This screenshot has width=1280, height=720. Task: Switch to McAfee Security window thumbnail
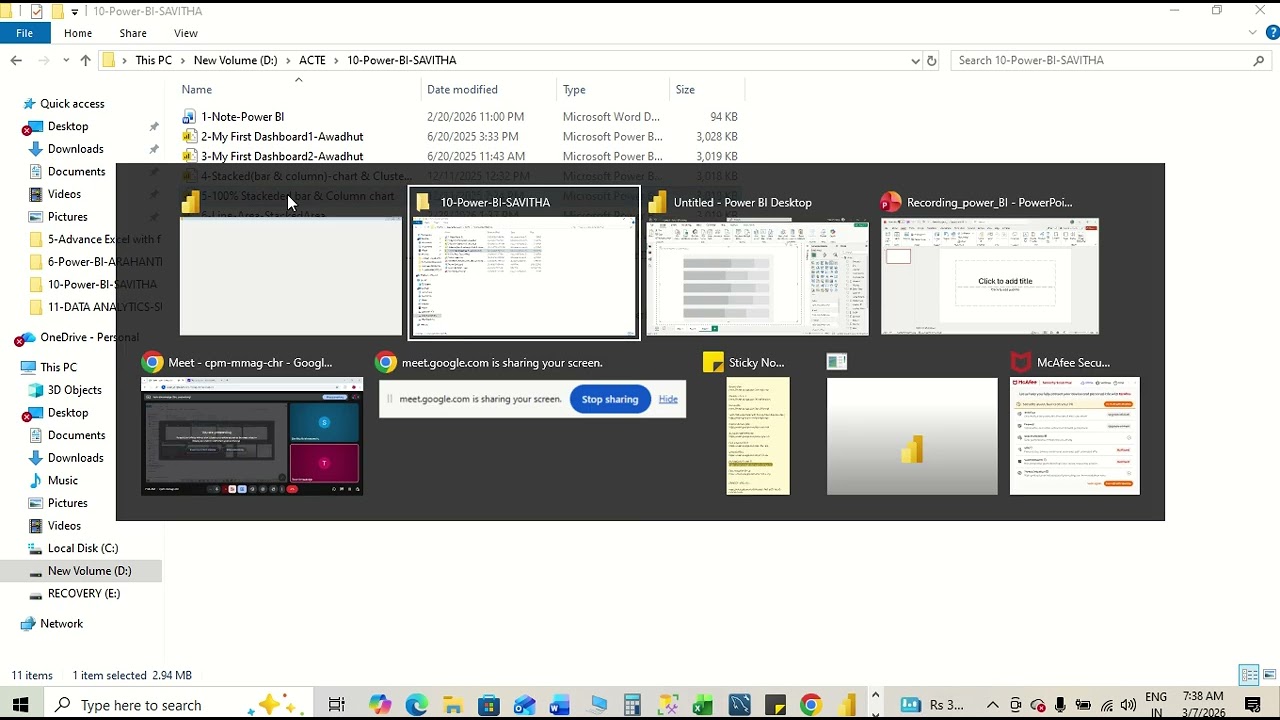tap(1074, 424)
